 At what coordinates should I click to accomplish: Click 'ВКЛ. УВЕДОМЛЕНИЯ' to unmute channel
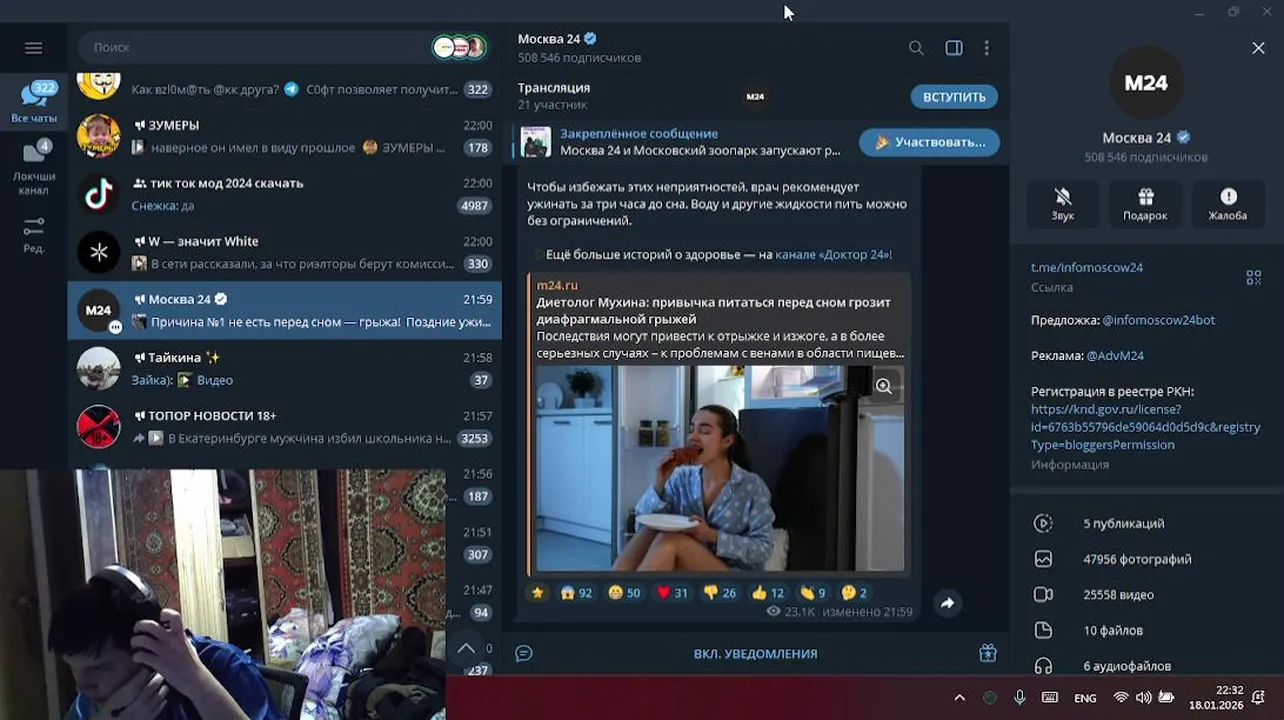(755, 653)
